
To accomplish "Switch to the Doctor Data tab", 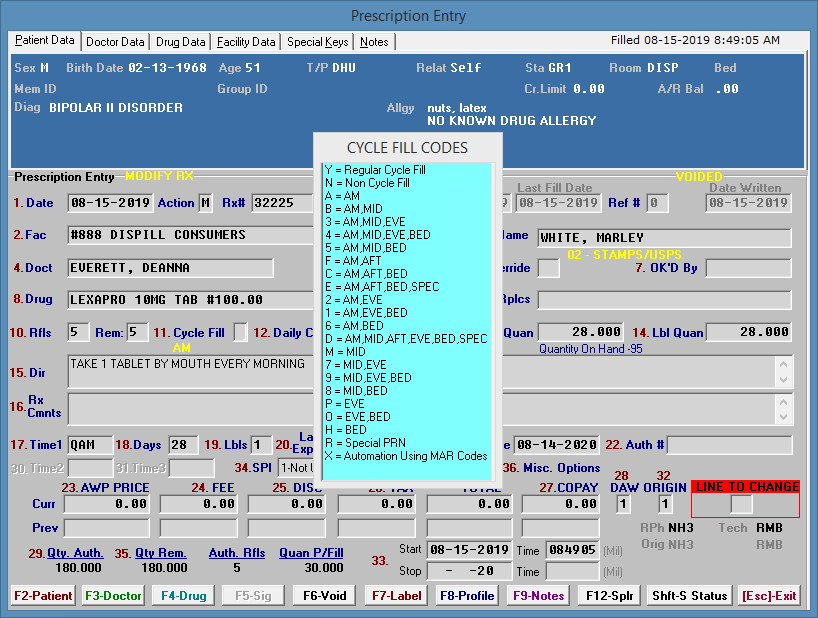I will tap(115, 42).
